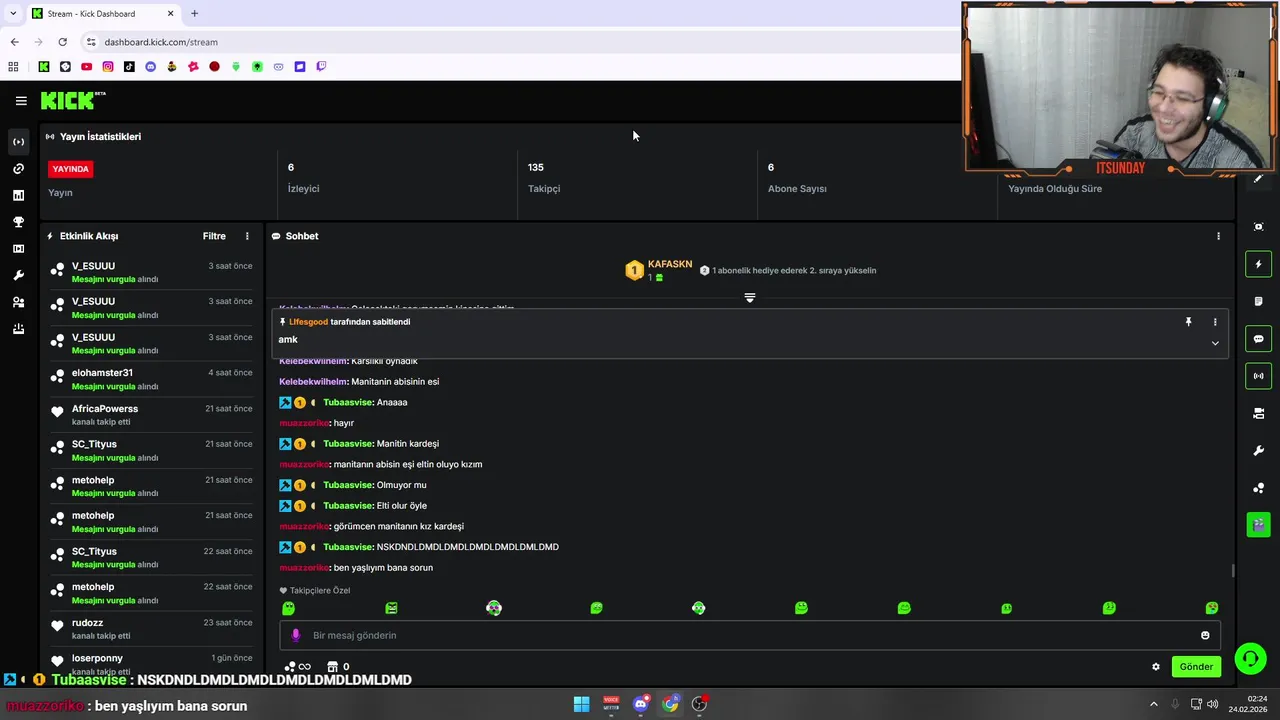Screen dimensions: 1280x720
Task: Click the '135' Takipçi follower count
Action: click(x=536, y=167)
